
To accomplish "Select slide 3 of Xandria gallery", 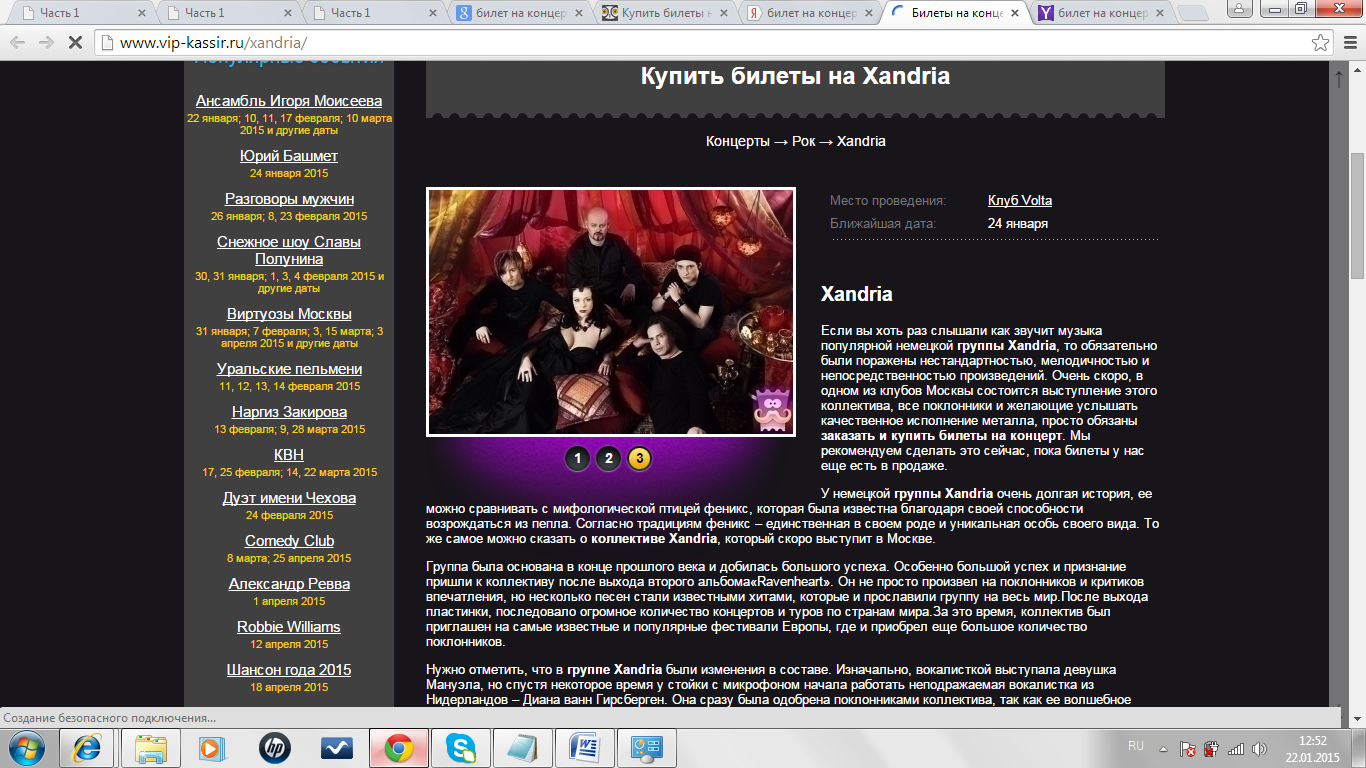I will pyautogui.click(x=639, y=459).
